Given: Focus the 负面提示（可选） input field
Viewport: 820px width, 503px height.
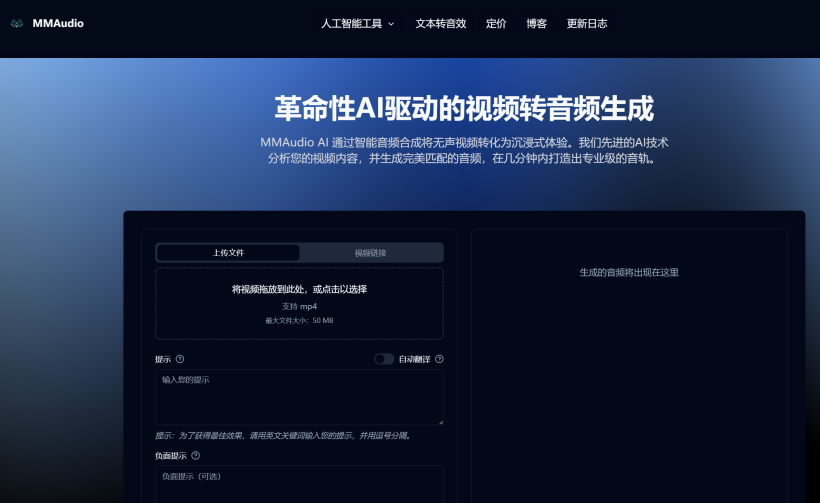Looking at the screenshot, I should click(299, 484).
